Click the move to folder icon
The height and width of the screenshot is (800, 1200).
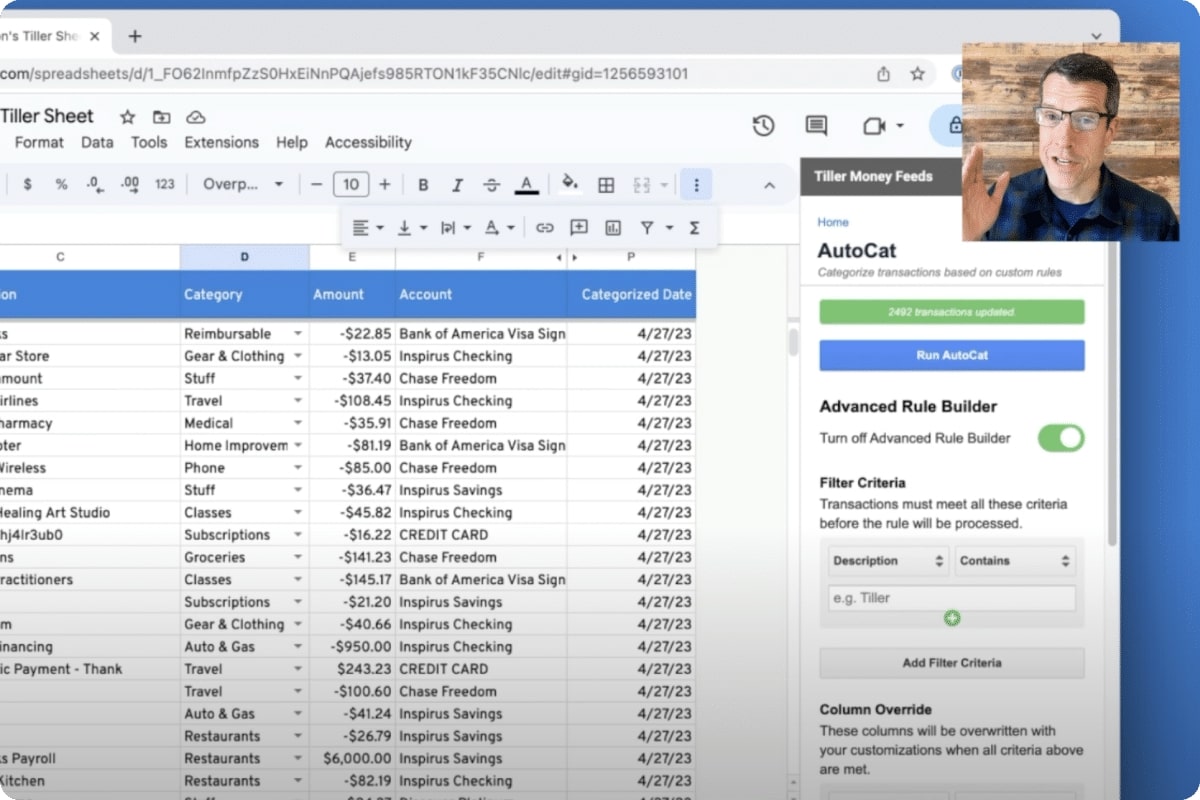pyautogui.click(x=161, y=117)
